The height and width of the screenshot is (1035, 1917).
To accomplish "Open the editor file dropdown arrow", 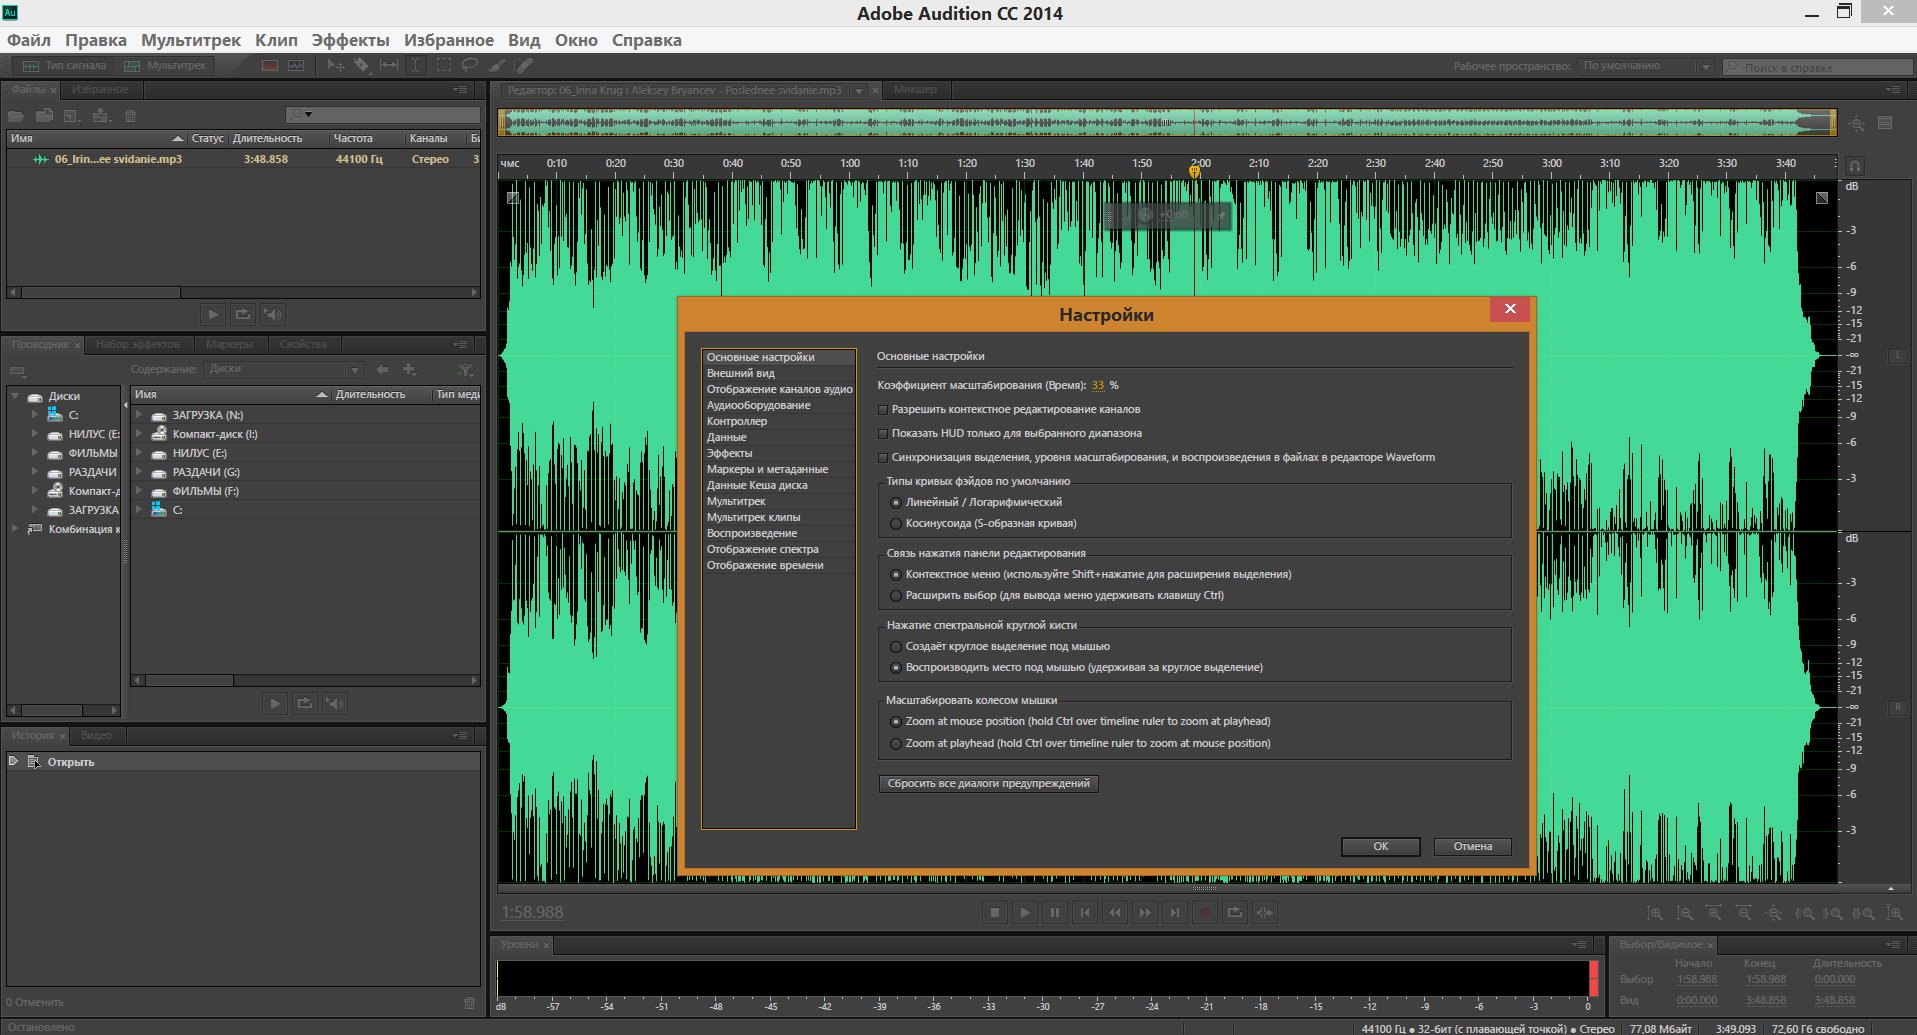I will pos(858,90).
